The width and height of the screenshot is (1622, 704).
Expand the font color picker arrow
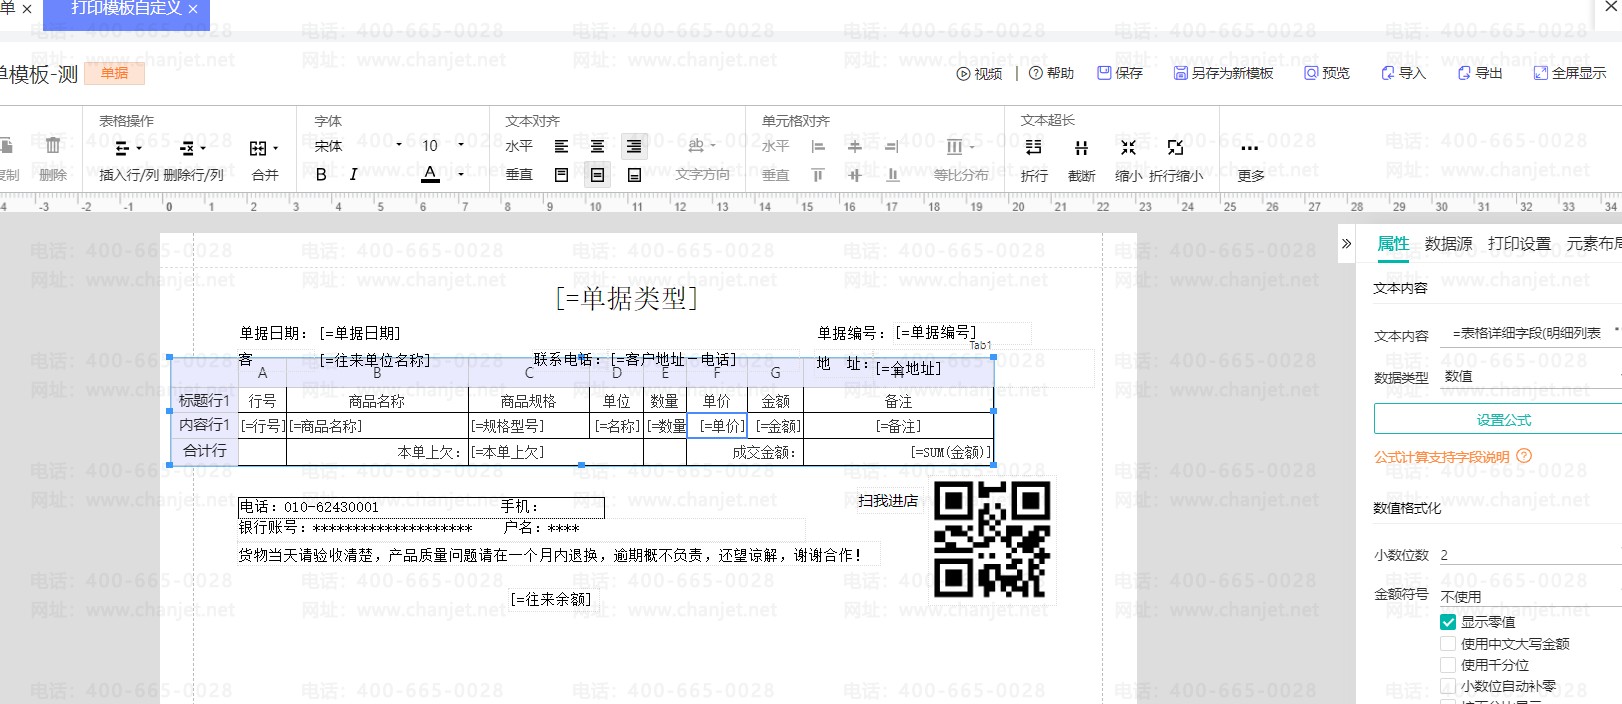[x=461, y=174]
